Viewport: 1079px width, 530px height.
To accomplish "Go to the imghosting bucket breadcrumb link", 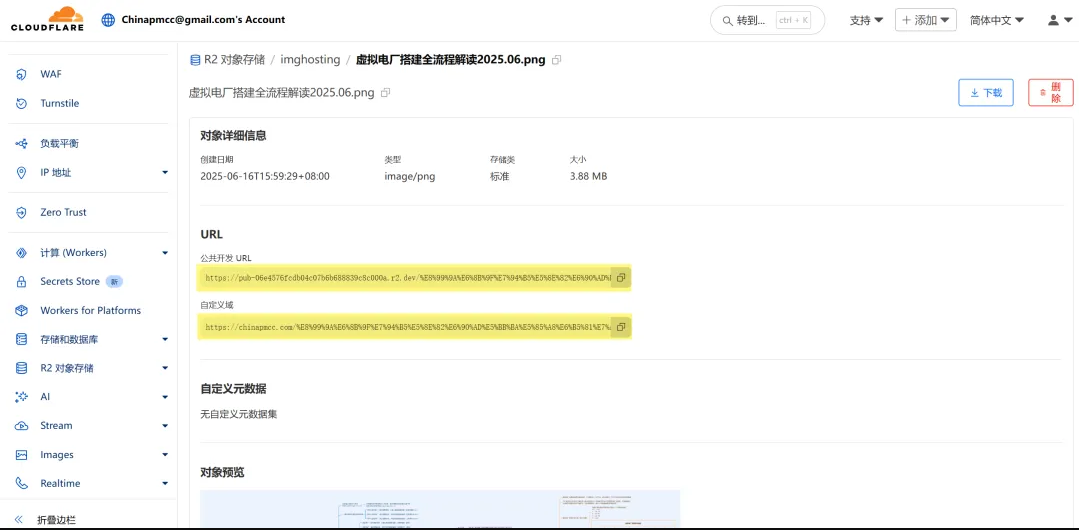I will 310,60.
